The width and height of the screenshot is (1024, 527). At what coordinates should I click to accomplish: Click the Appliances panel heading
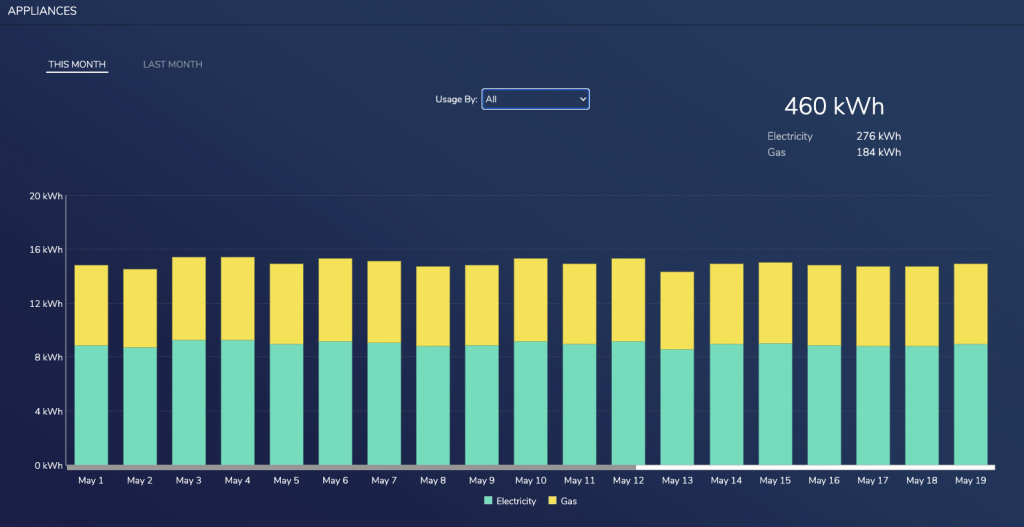pos(42,11)
